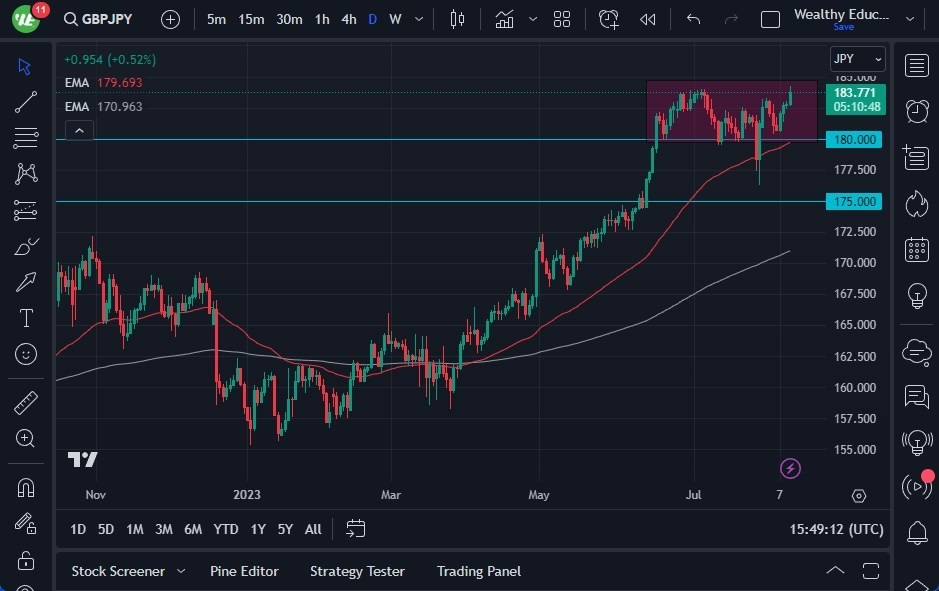
Task: Open the Text annotation tool
Action: tap(25, 318)
